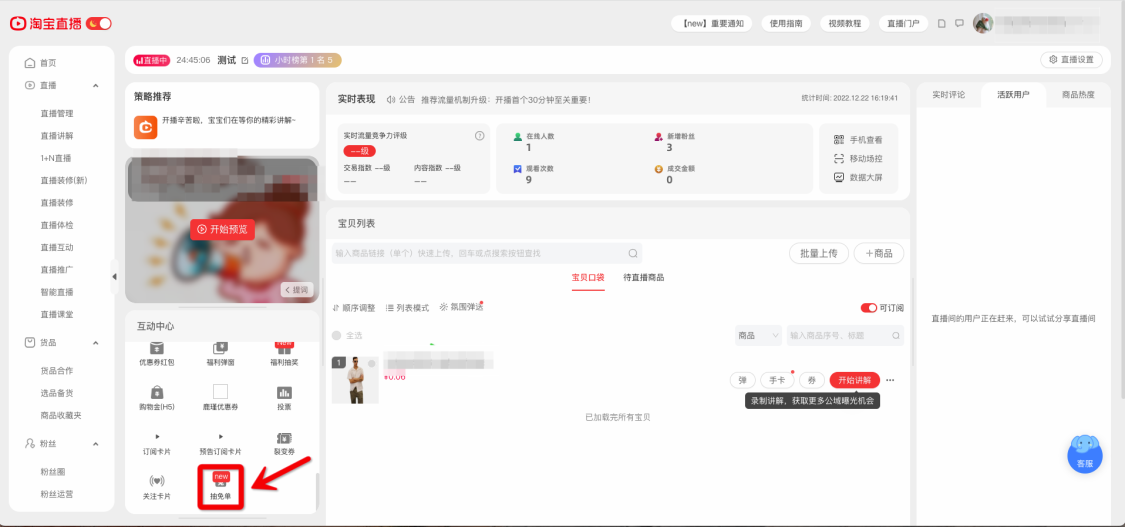Click the product thumbnail image
Image resolution: width=1125 pixels, height=527 pixels.
coord(355,380)
